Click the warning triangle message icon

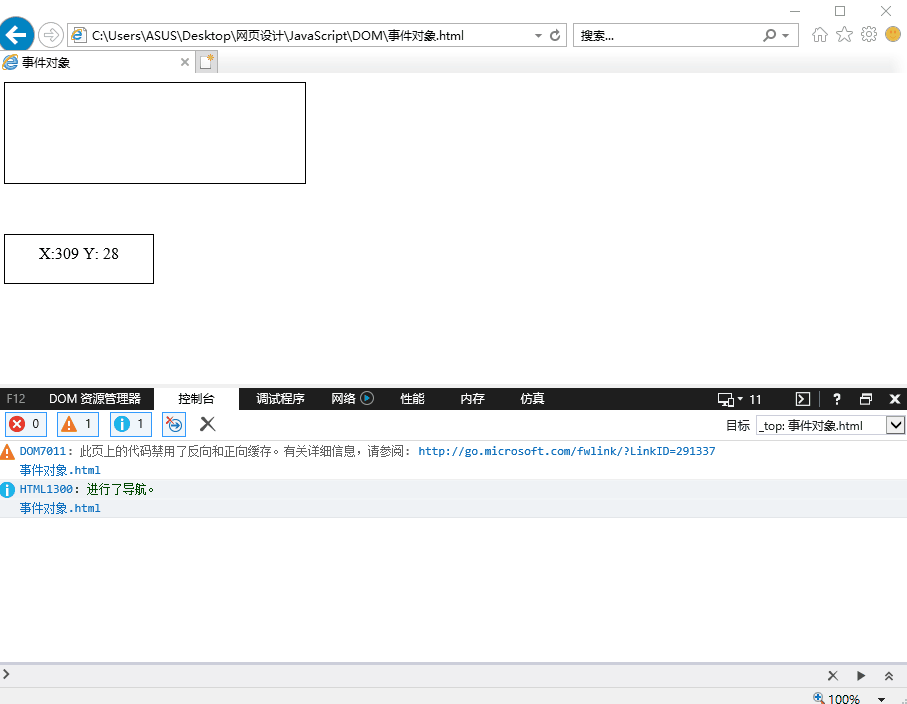7,452
